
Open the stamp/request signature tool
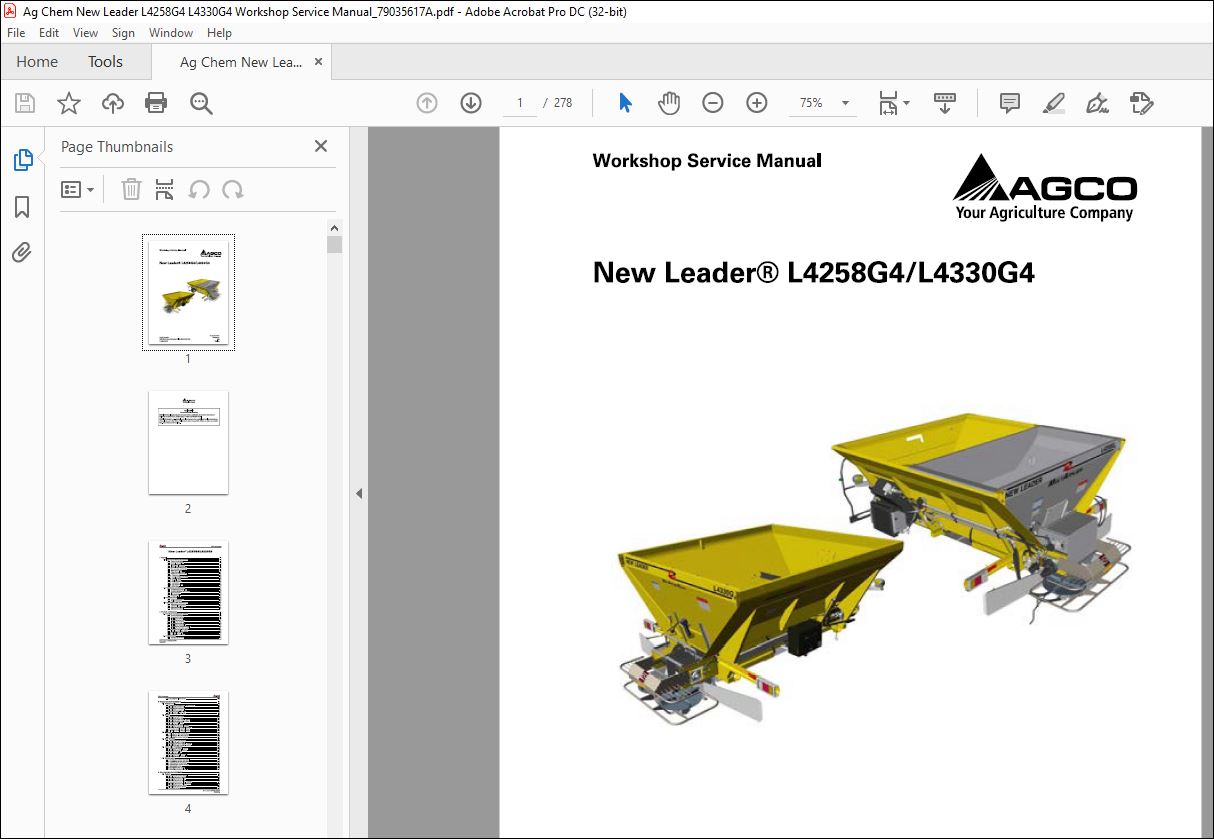tap(1141, 103)
